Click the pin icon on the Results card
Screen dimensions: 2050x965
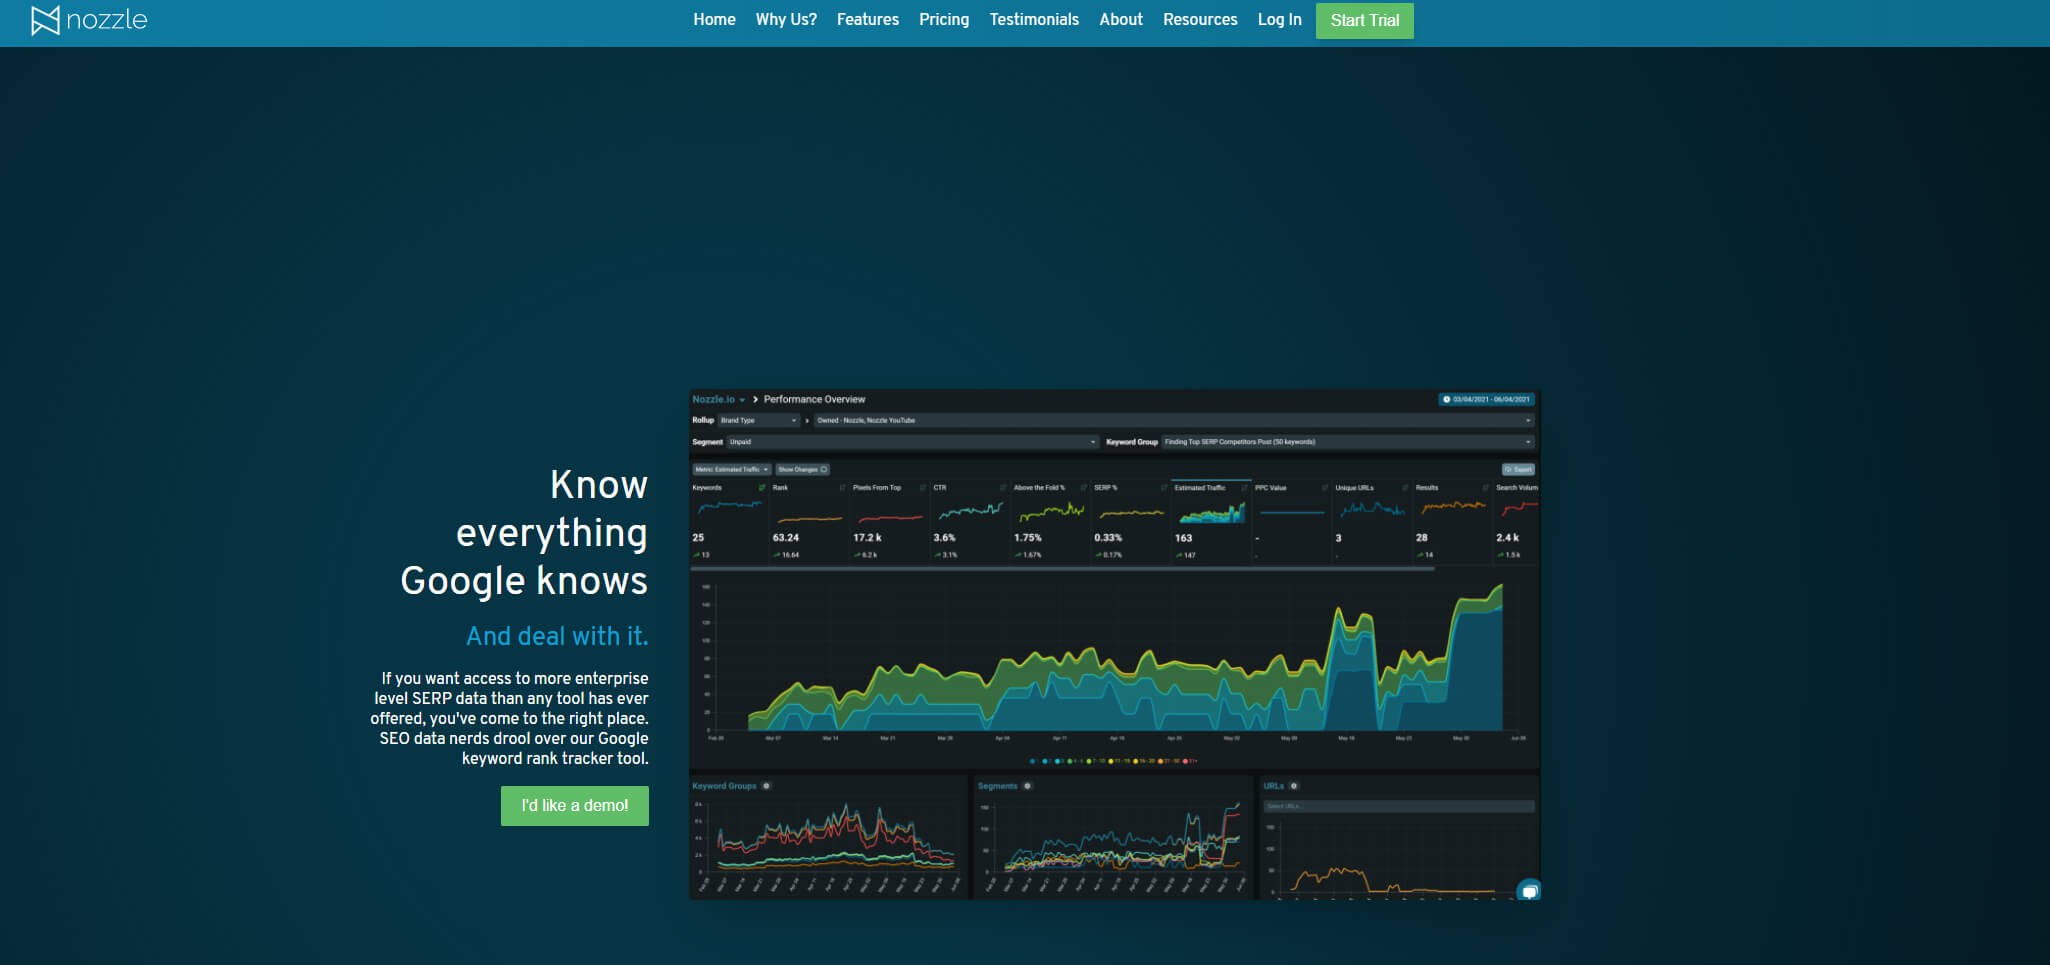1486,488
